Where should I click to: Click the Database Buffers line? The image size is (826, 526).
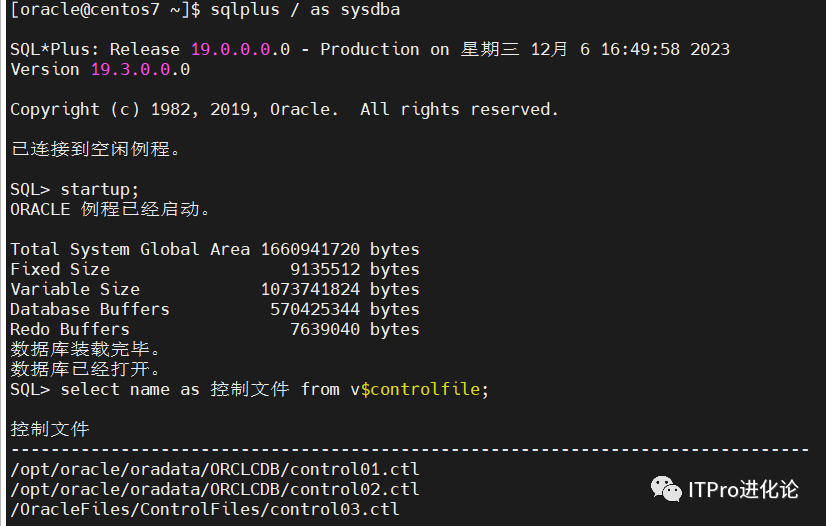(x=214, y=309)
